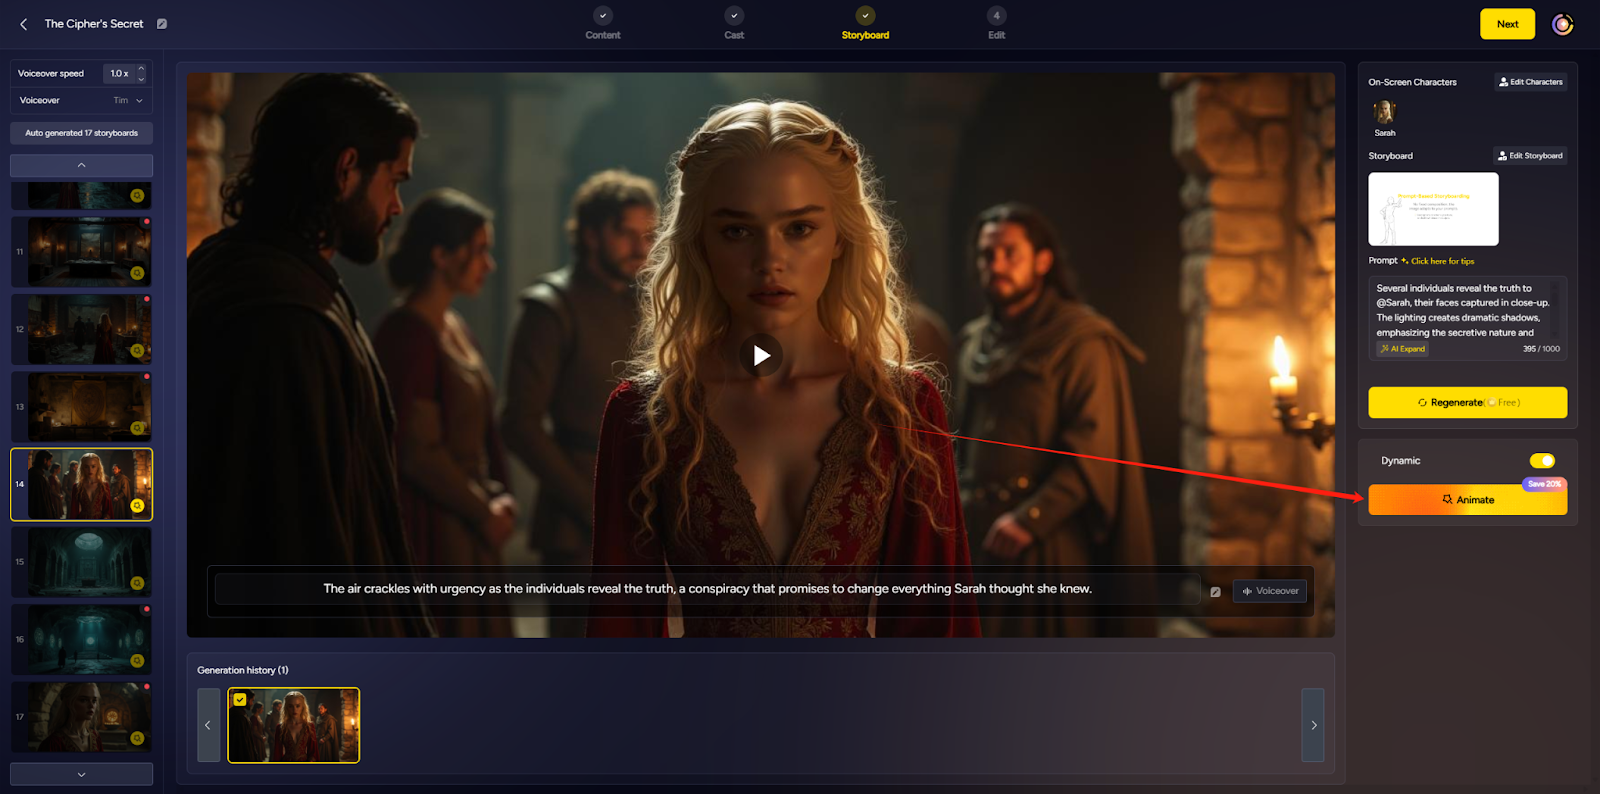This screenshot has height=794, width=1600.
Task: Go to the Content step
Action: pyautogui.click(x=603, y=24)
